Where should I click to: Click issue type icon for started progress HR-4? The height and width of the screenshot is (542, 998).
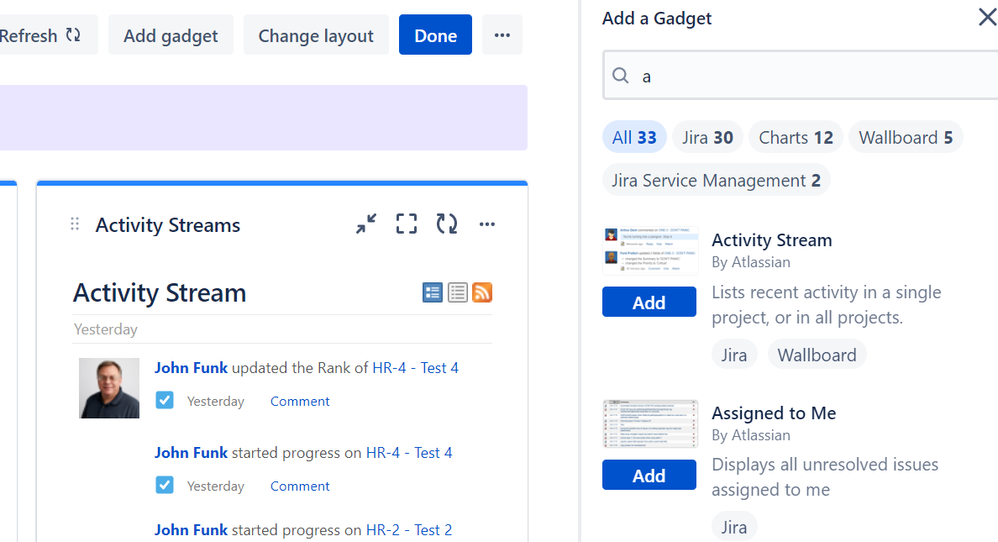point(164,485)
